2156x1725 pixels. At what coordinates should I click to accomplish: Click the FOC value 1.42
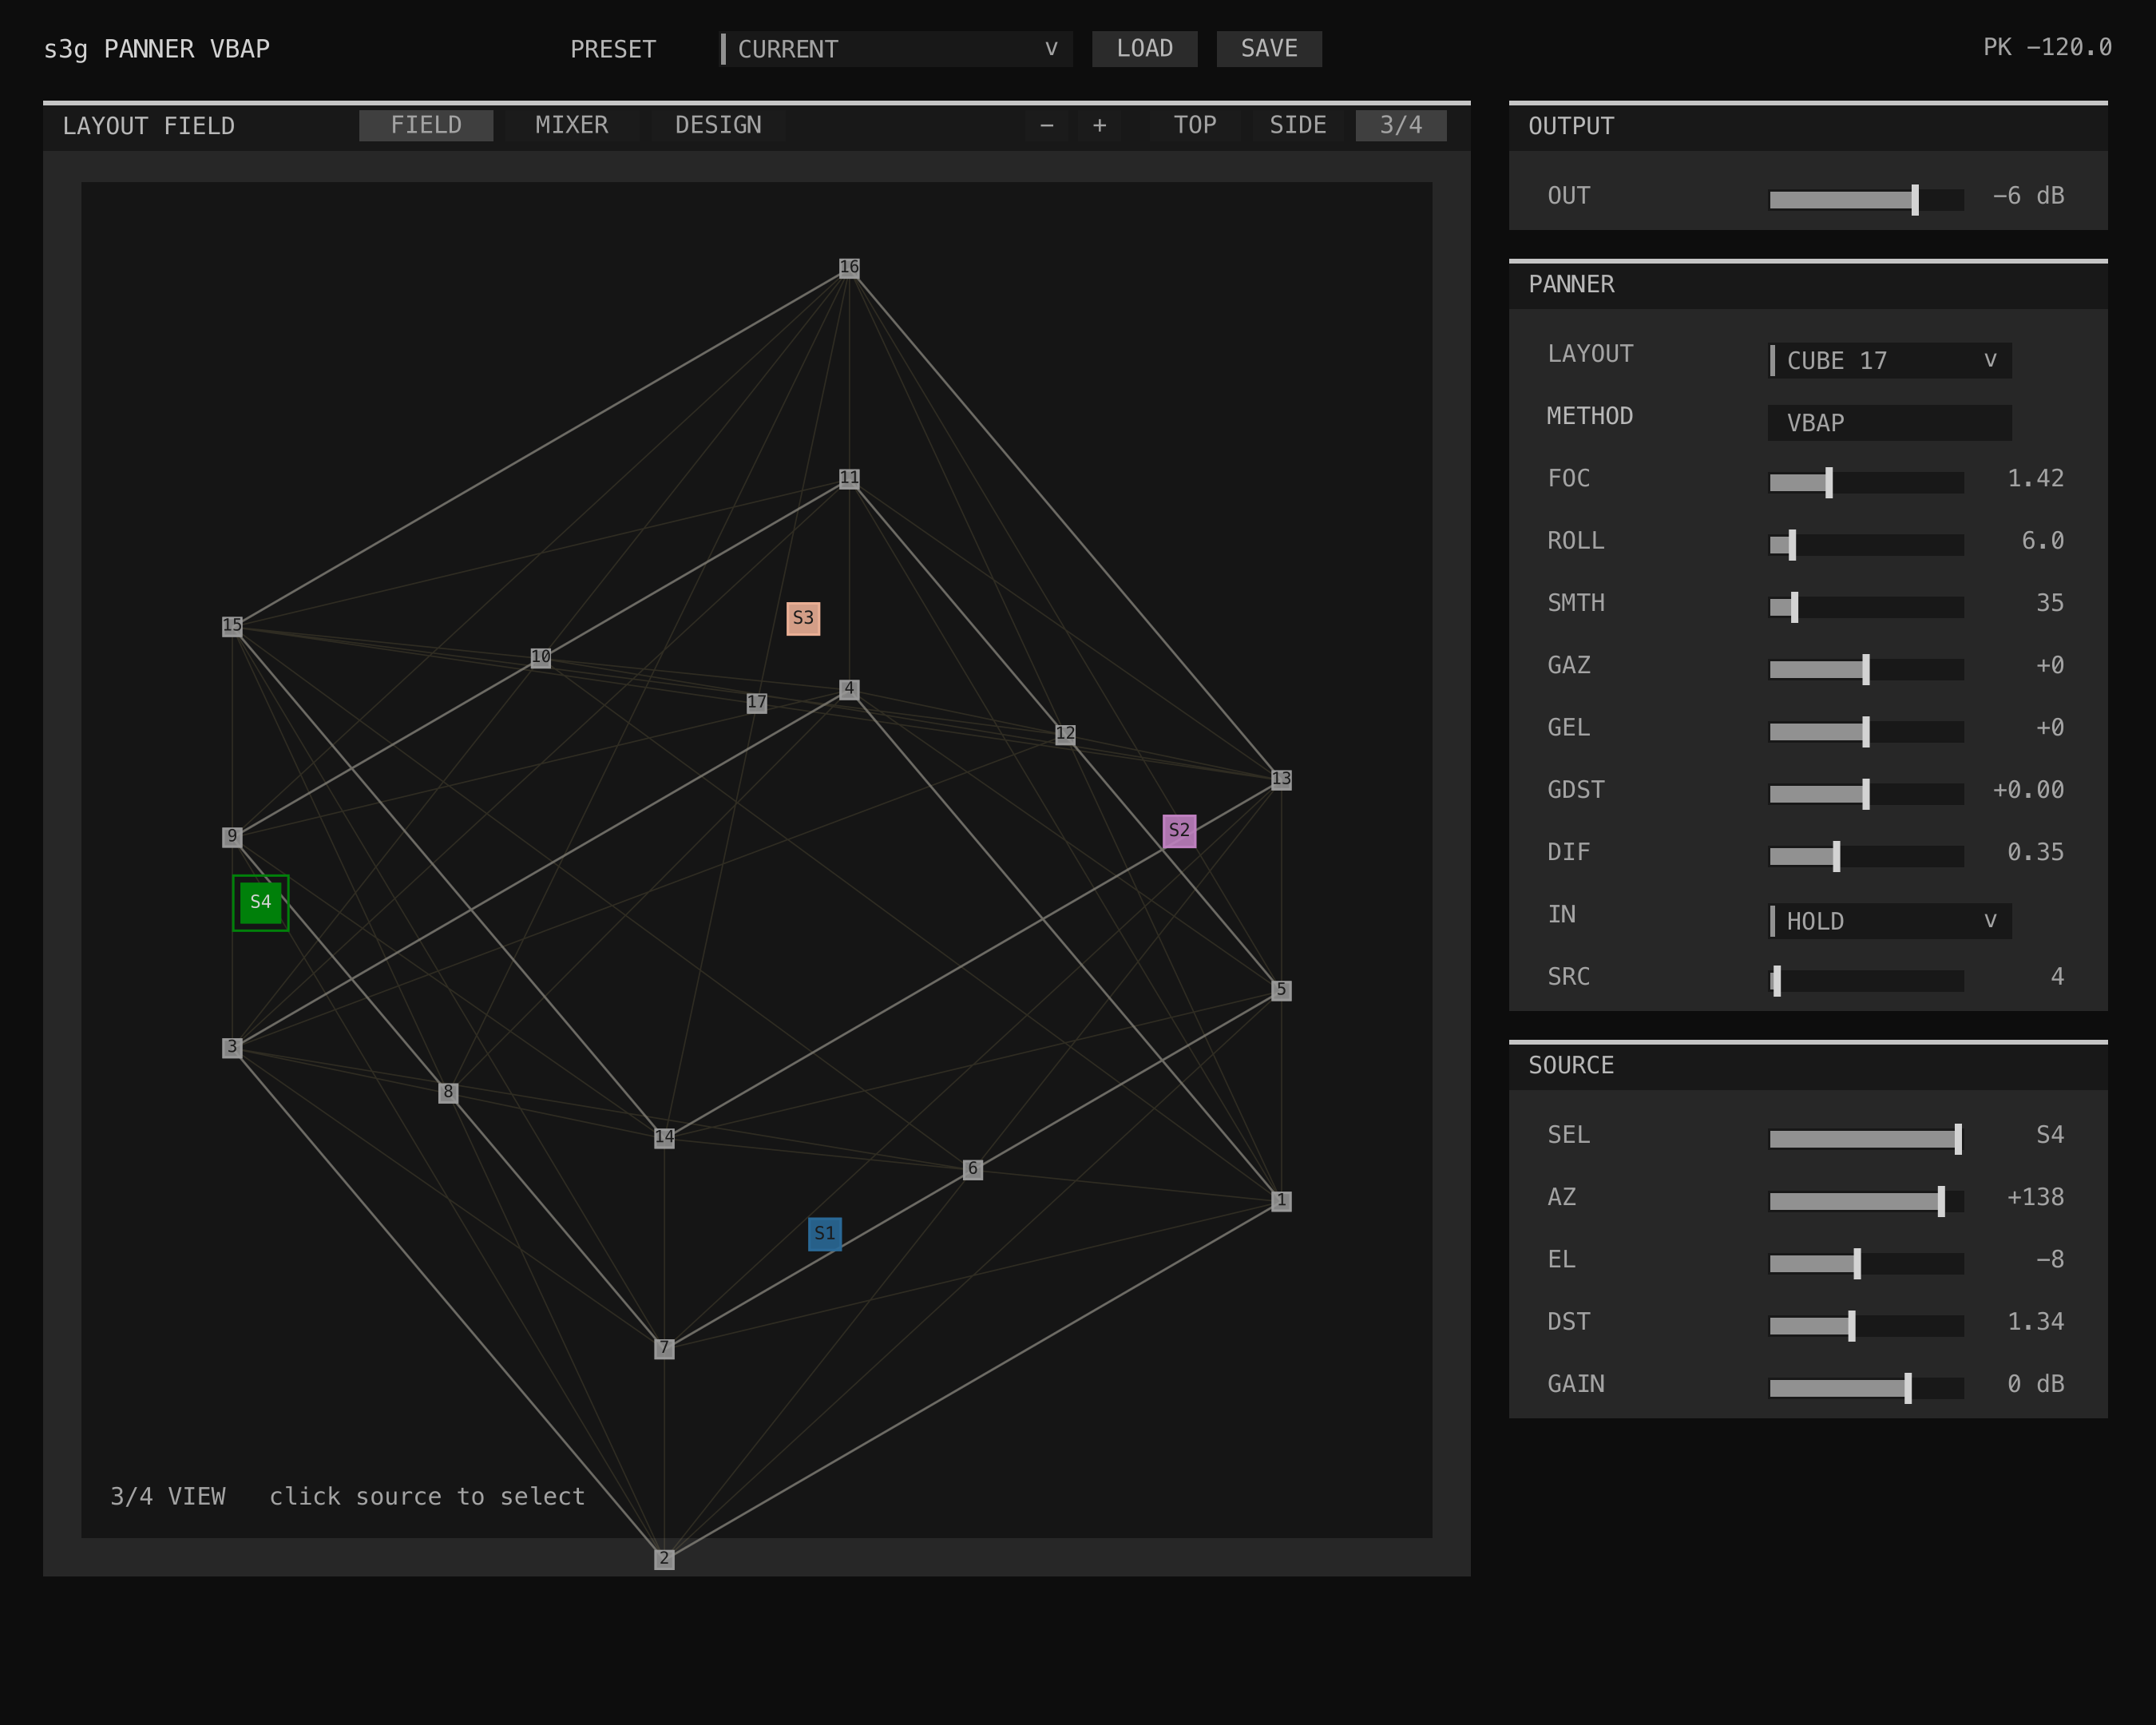(2035, 479)
